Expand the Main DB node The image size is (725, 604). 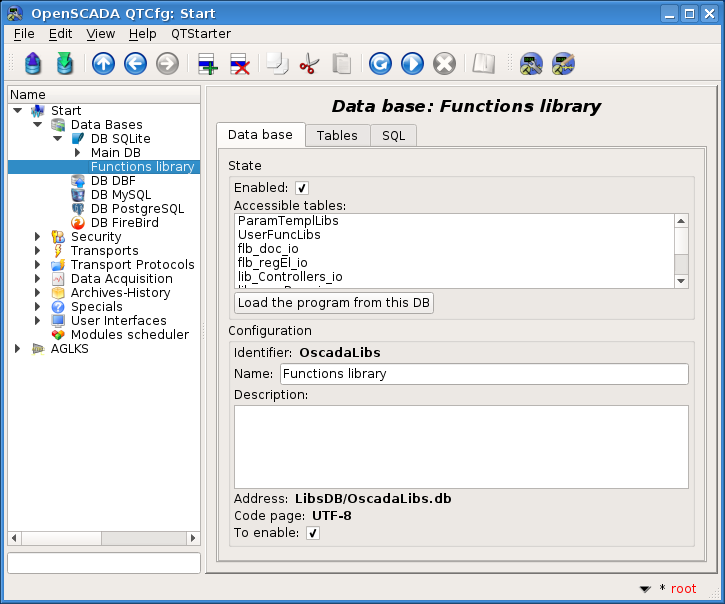coord(78,153)
